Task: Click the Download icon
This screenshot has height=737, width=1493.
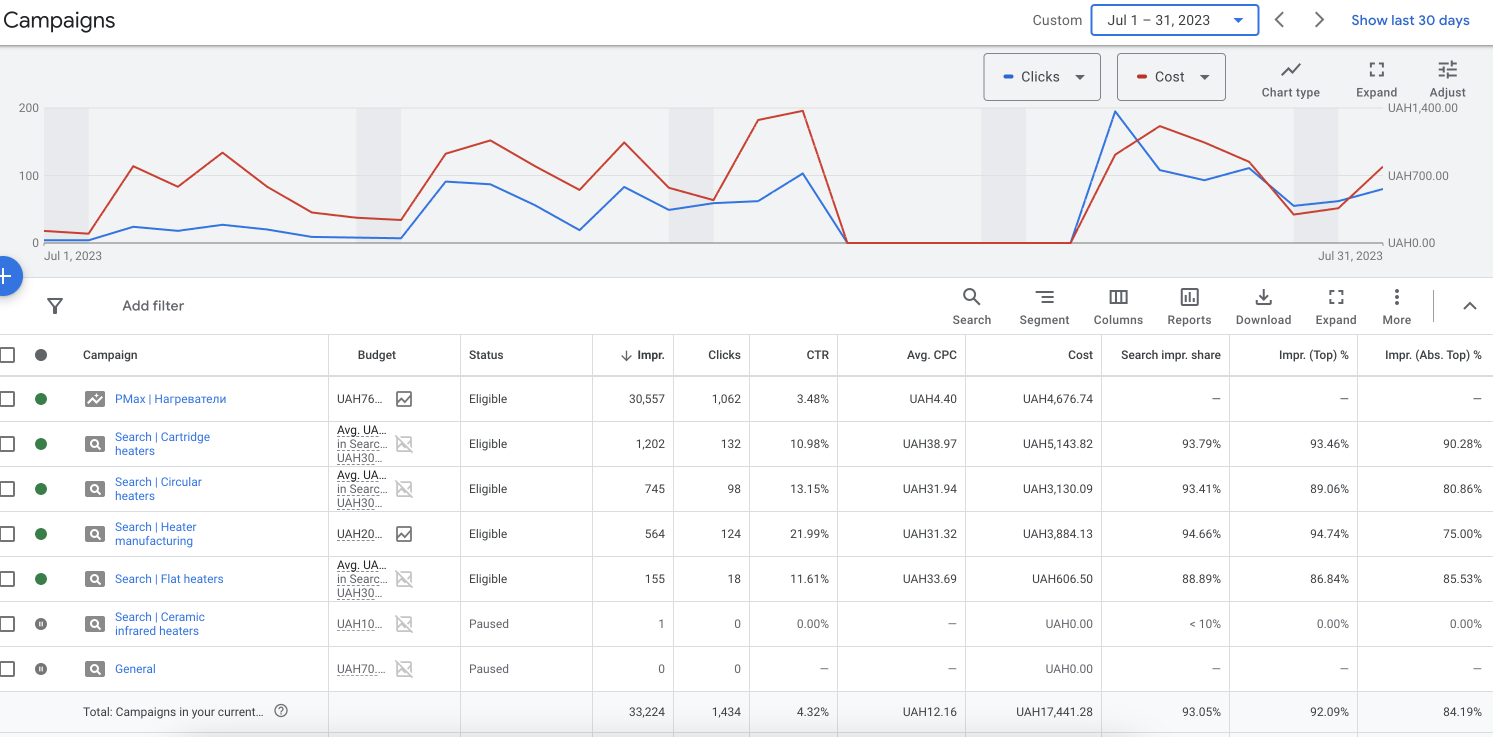Action: point(1263,298)
